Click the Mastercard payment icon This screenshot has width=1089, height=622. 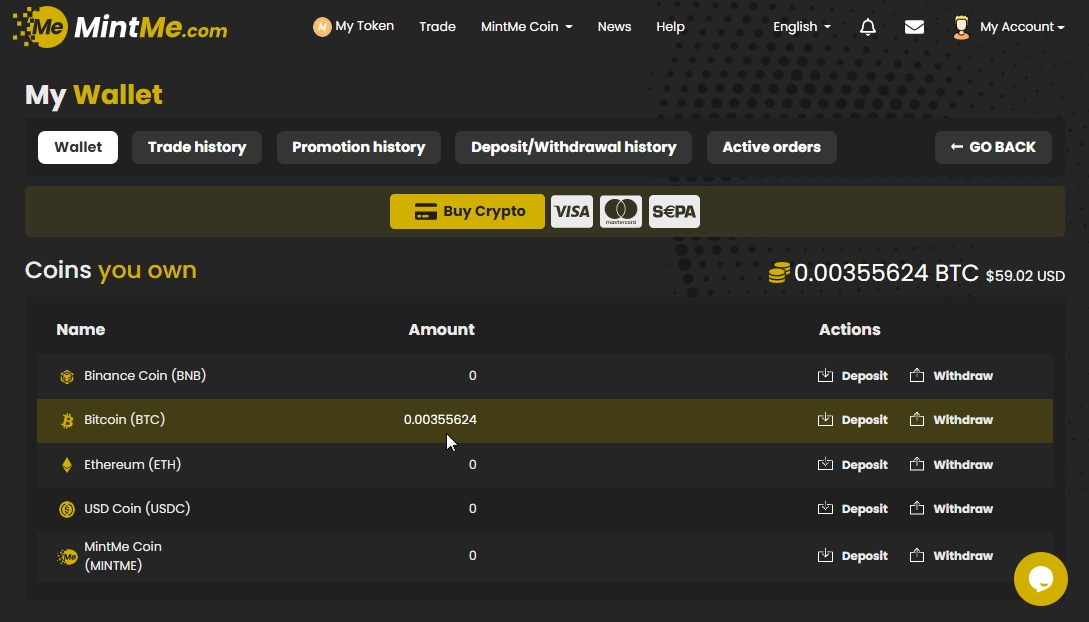click(621, 211)
